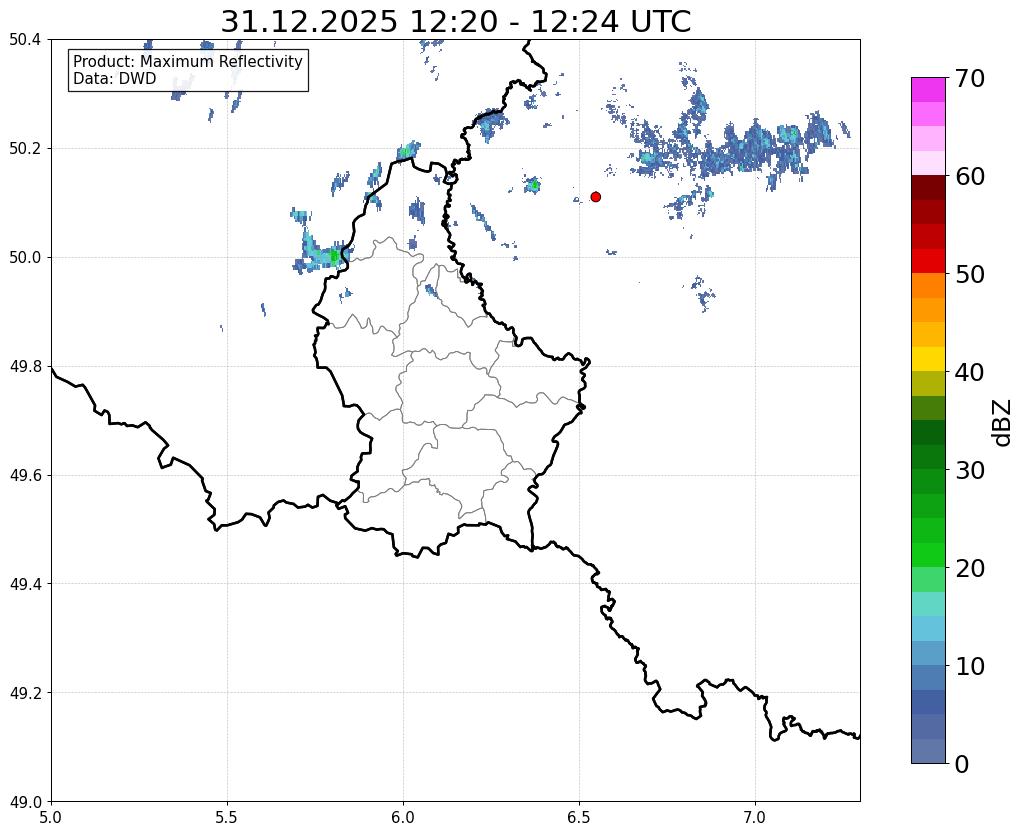Click the latitude label '49.0'
This screenshot has width=1023, height=834.
(x=25, y=801)
